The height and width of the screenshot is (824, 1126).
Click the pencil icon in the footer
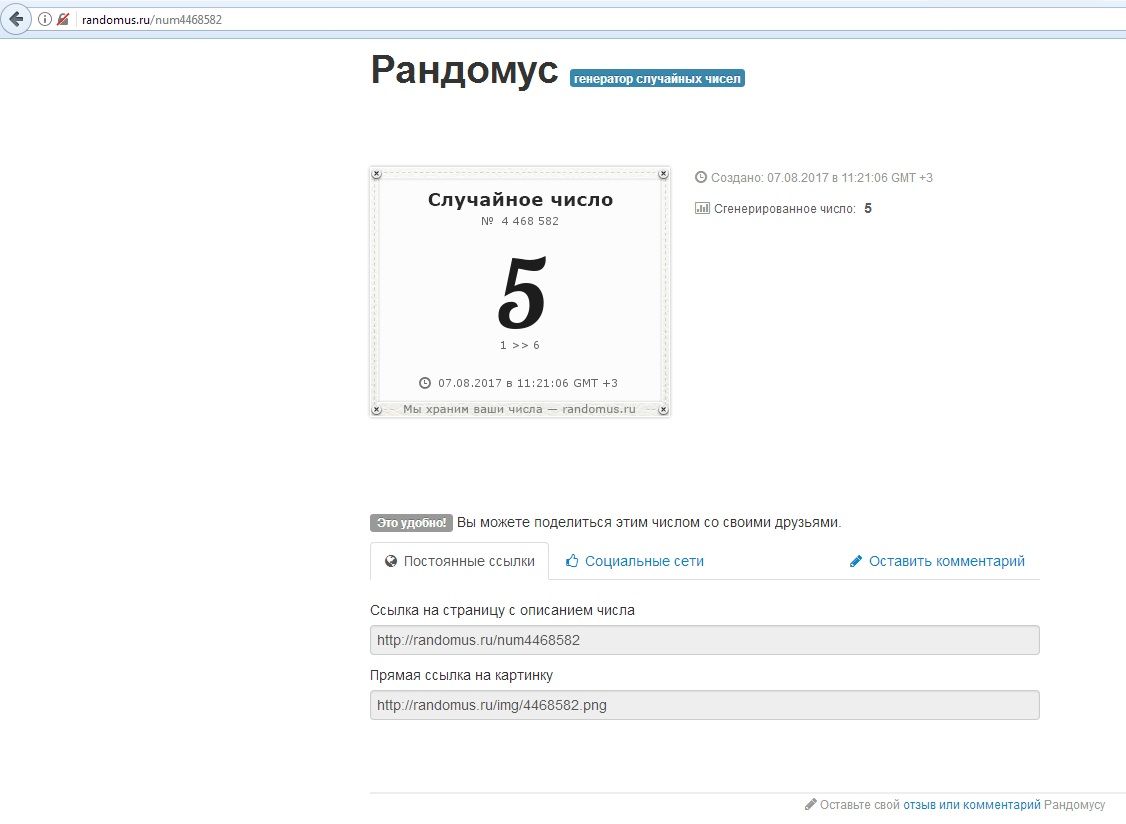tap(811, 804)
